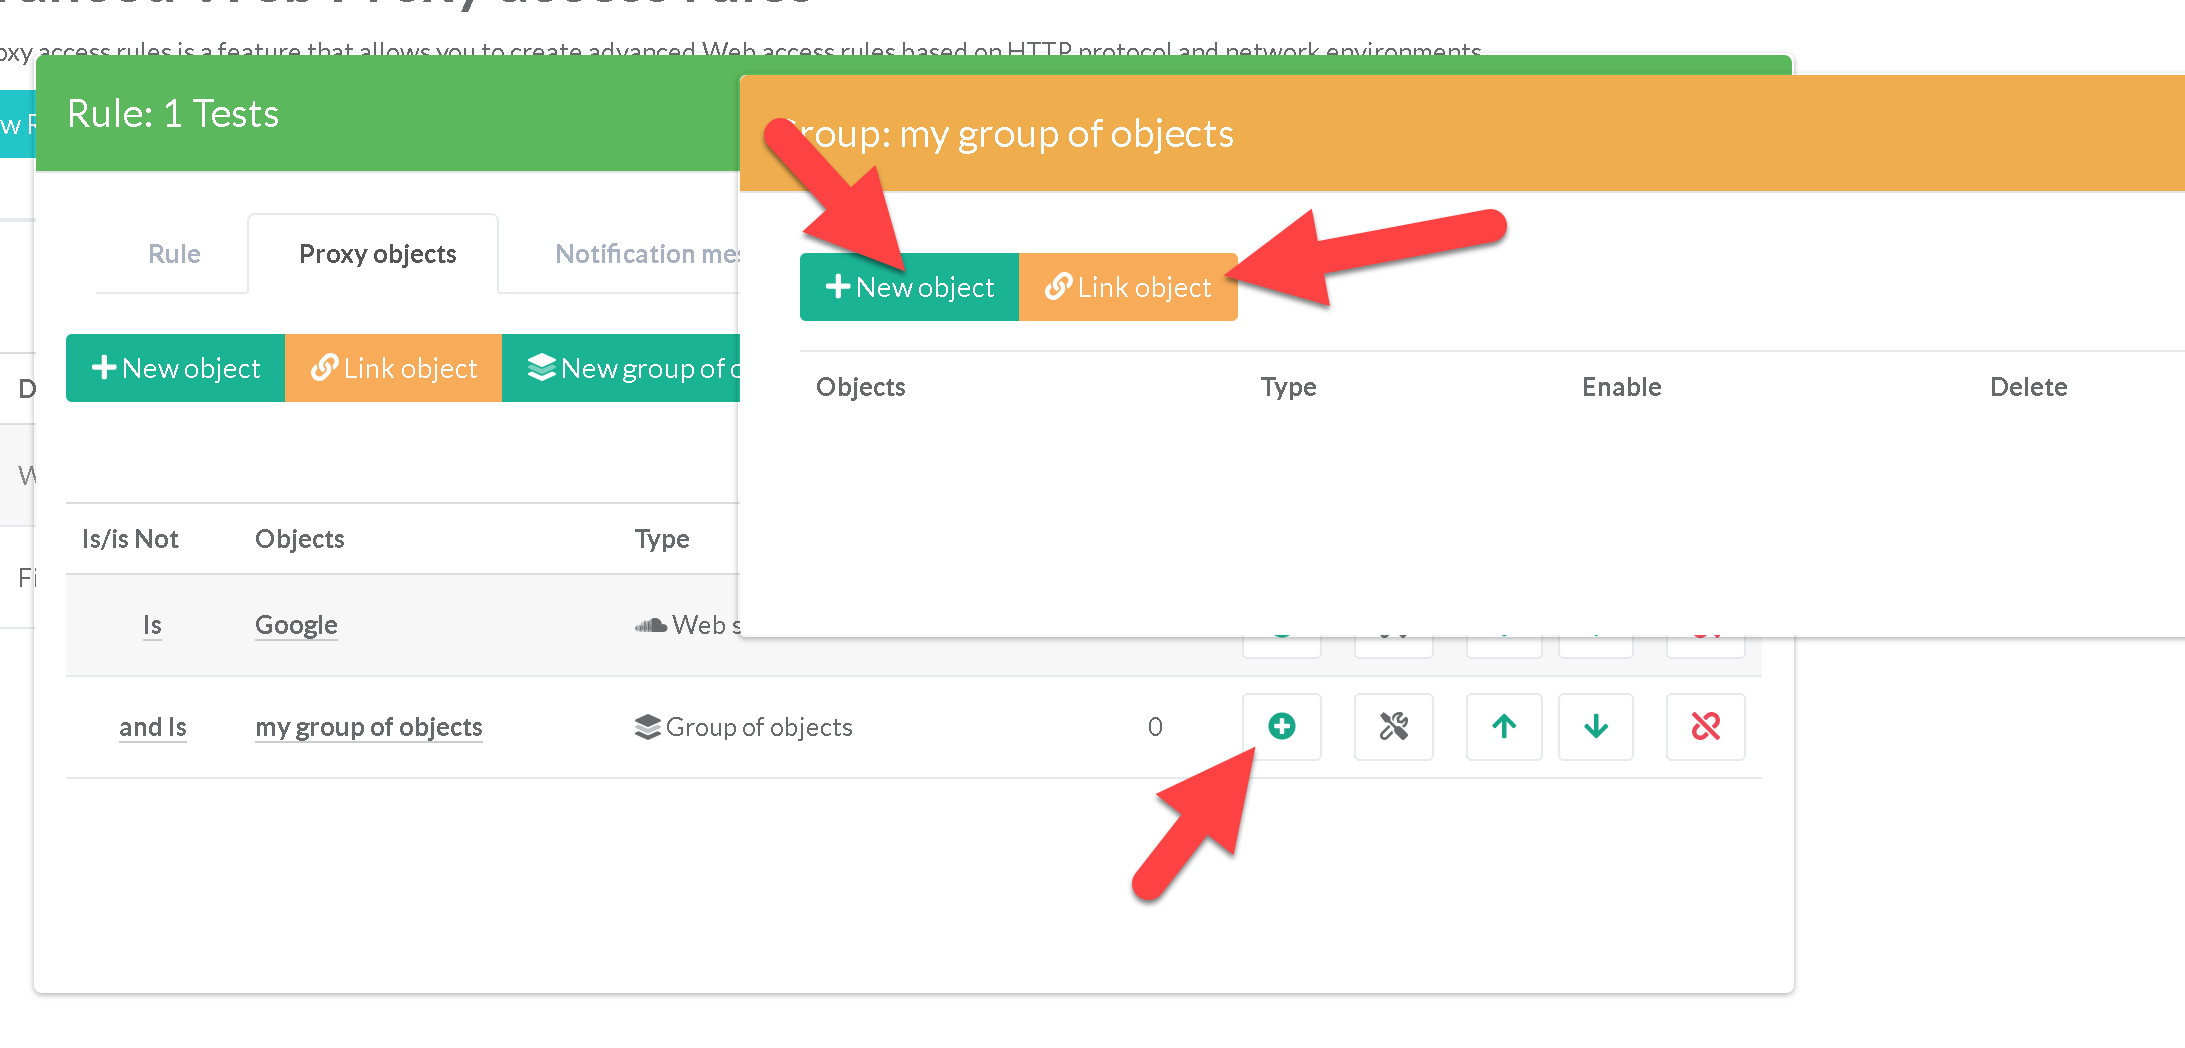Click Link object in the orange Group panel
Image resolution: width=2185 pixels, height=1048 pixels.
[1128, 288]
